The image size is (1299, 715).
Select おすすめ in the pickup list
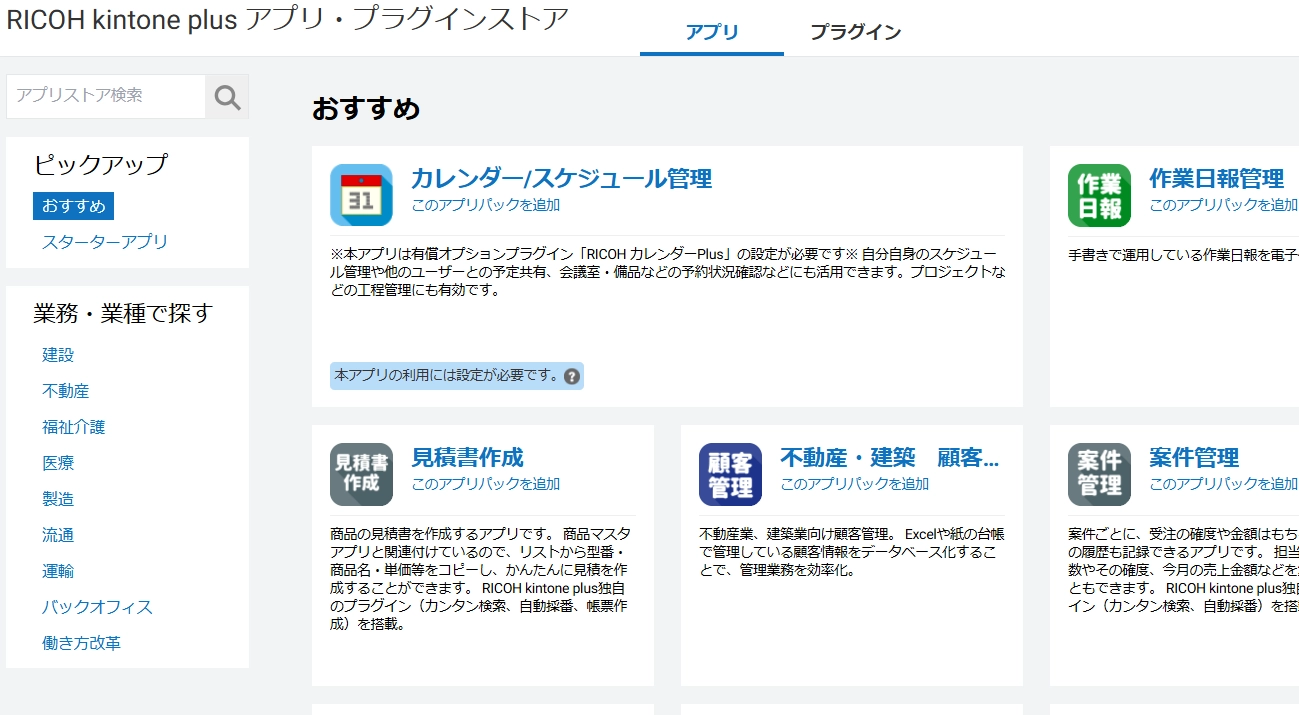click(x=73, y=206)
